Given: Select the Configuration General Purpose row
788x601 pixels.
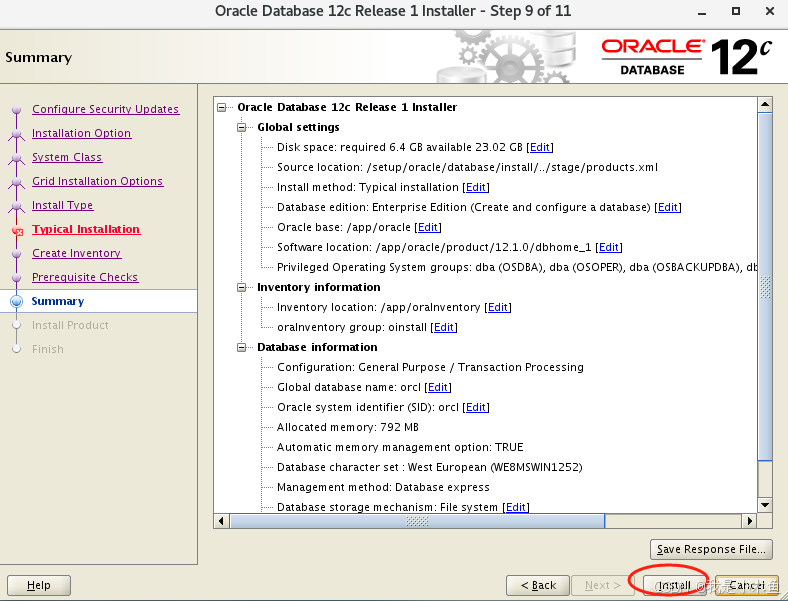Looking at the screenshot, I should pyautogui.click(x=430, y=367).
